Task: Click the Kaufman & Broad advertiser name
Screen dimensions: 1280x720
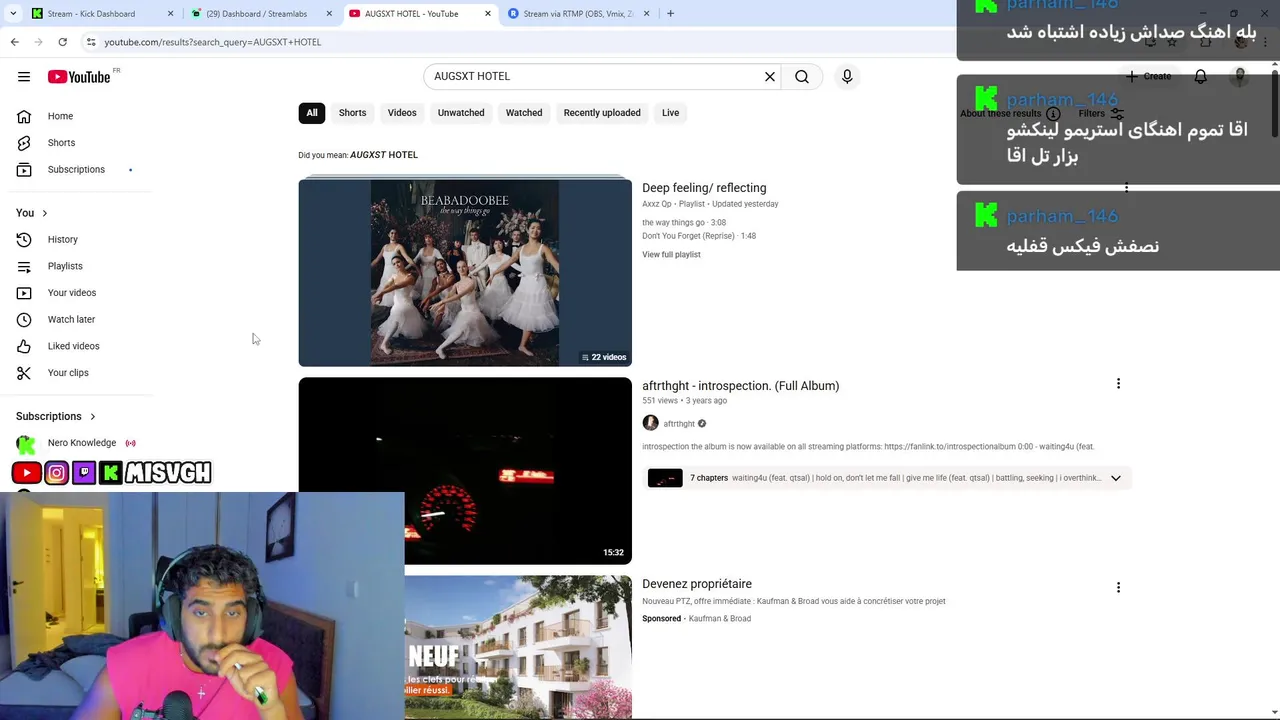Action: (720, 619)
